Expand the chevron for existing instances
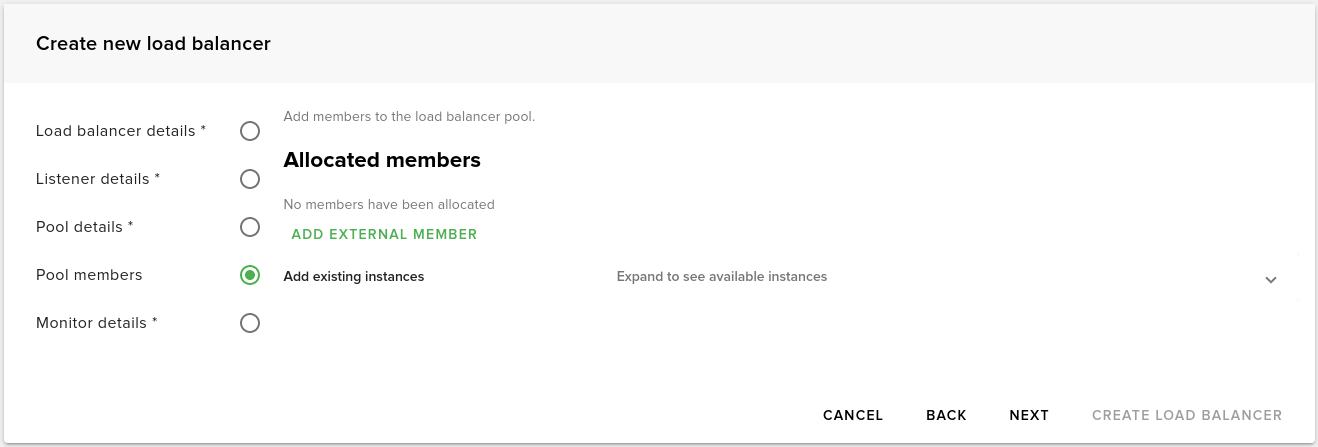This screenshot has height=447, width=1318. pyautogui.click(x=1271, y=279)
